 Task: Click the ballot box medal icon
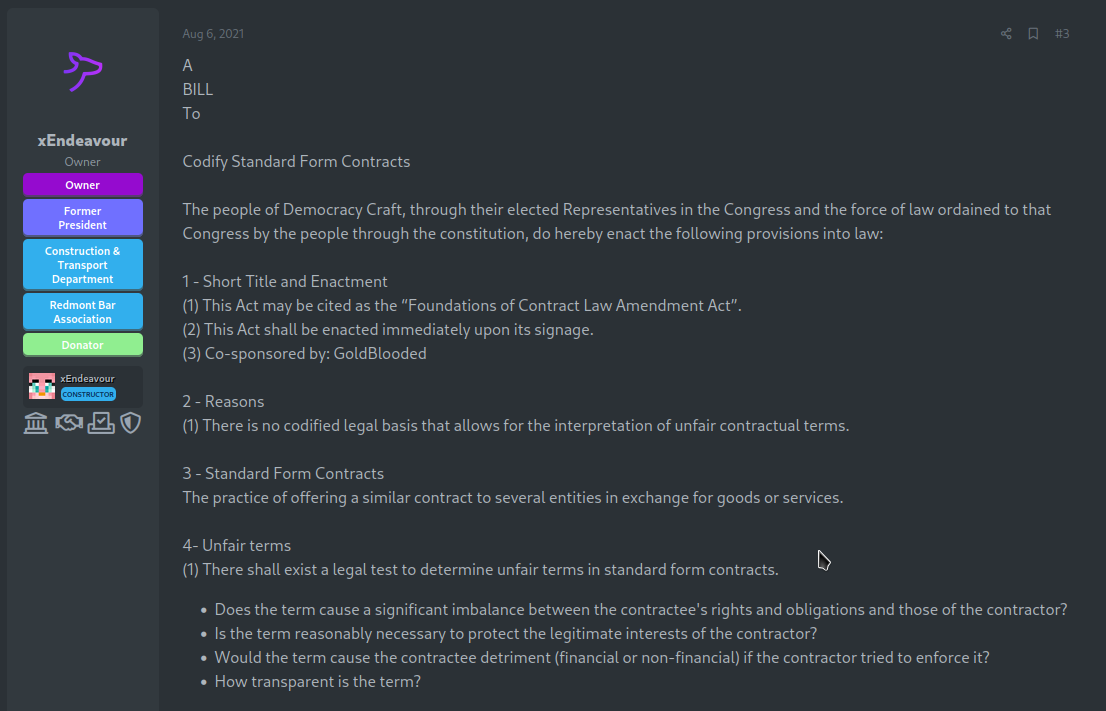pyautogui.click(x=101, y=423)
